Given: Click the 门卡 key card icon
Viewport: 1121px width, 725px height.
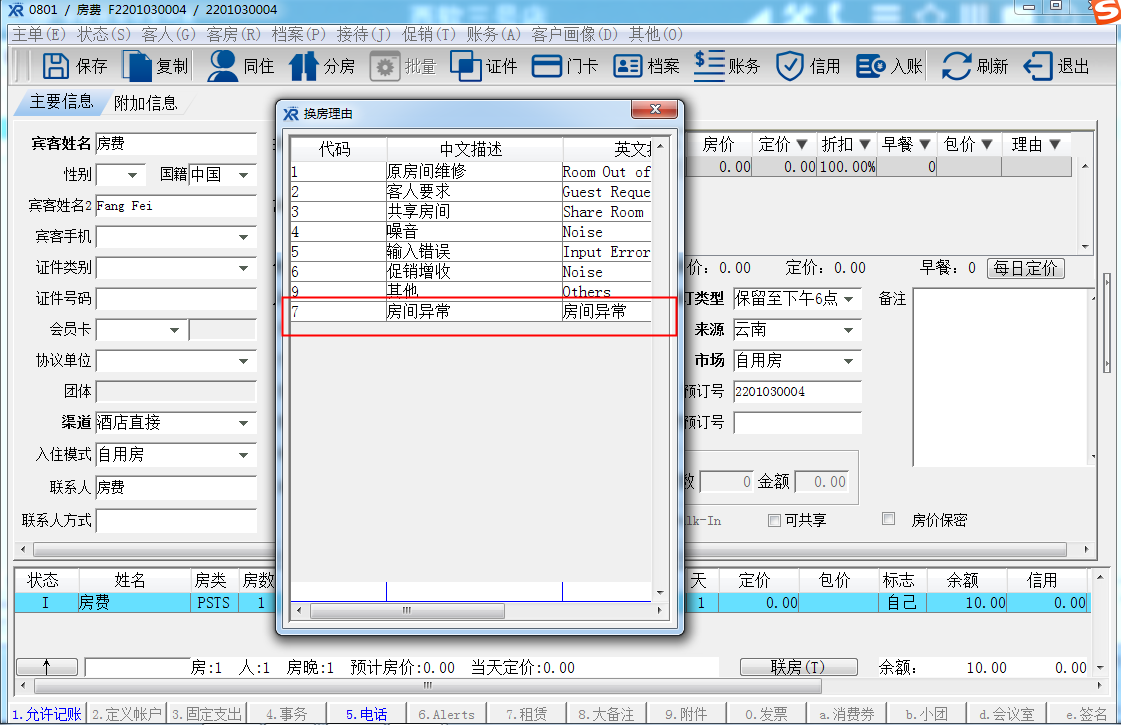Looking at the screenshot, I should (547, 66).
